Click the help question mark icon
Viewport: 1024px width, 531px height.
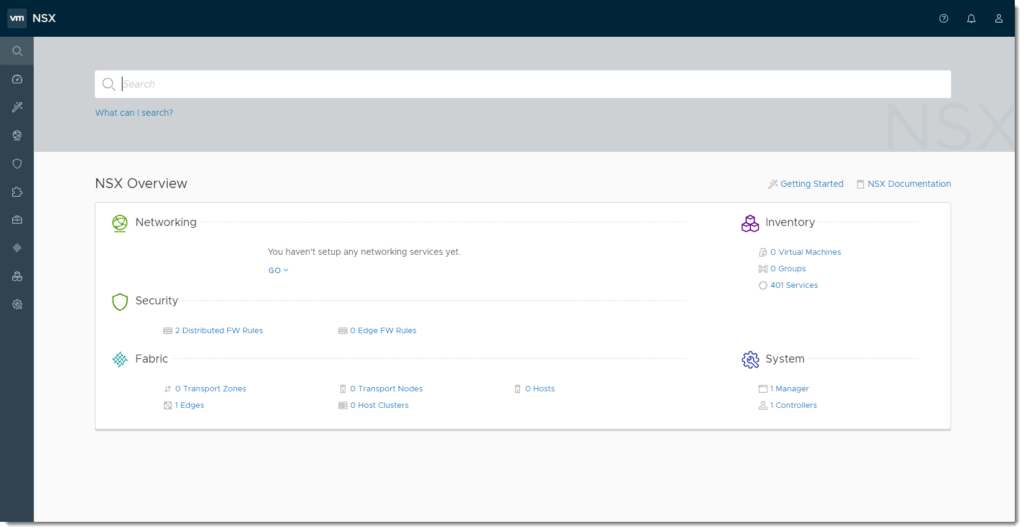click(944, 18)
